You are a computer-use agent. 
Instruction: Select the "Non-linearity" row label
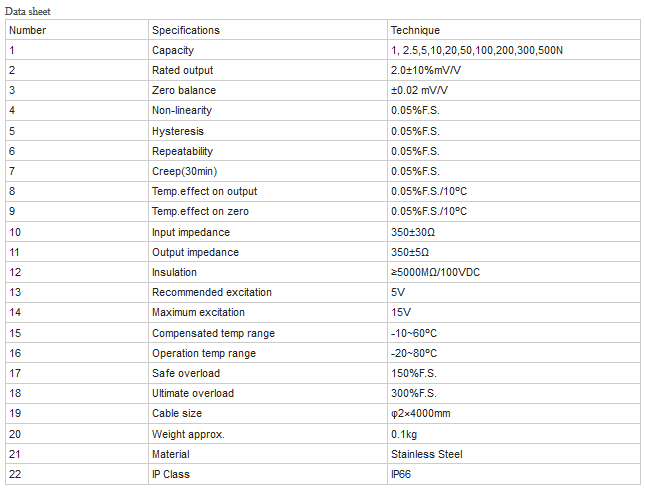pos(182,110)
